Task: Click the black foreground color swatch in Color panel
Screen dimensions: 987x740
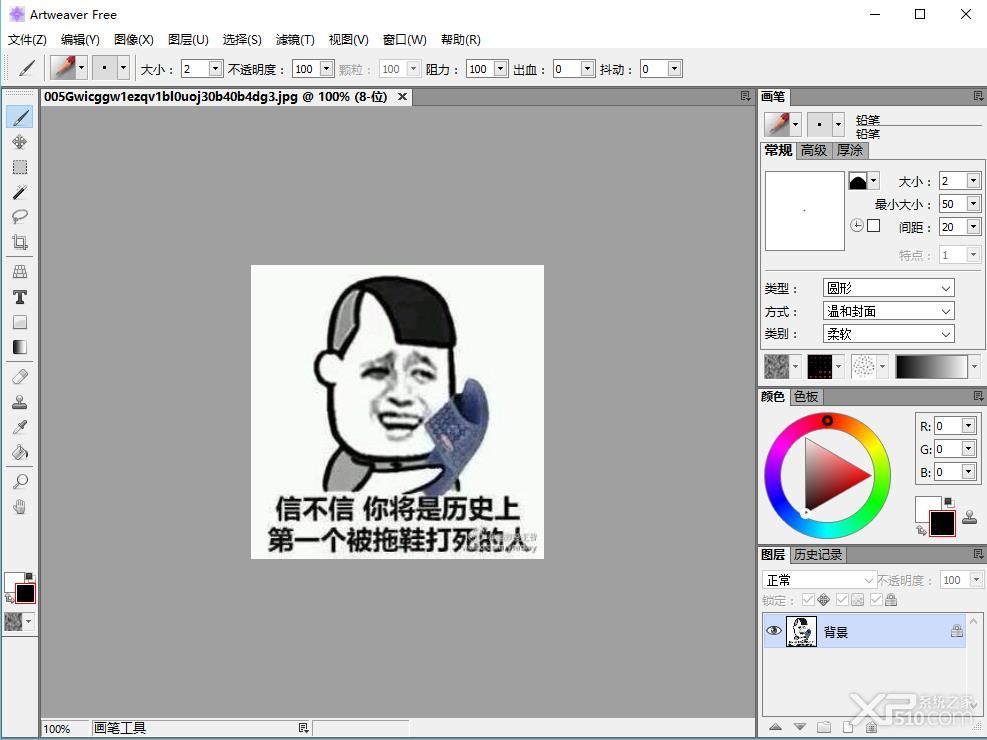Action: click(x=942, y=523)
